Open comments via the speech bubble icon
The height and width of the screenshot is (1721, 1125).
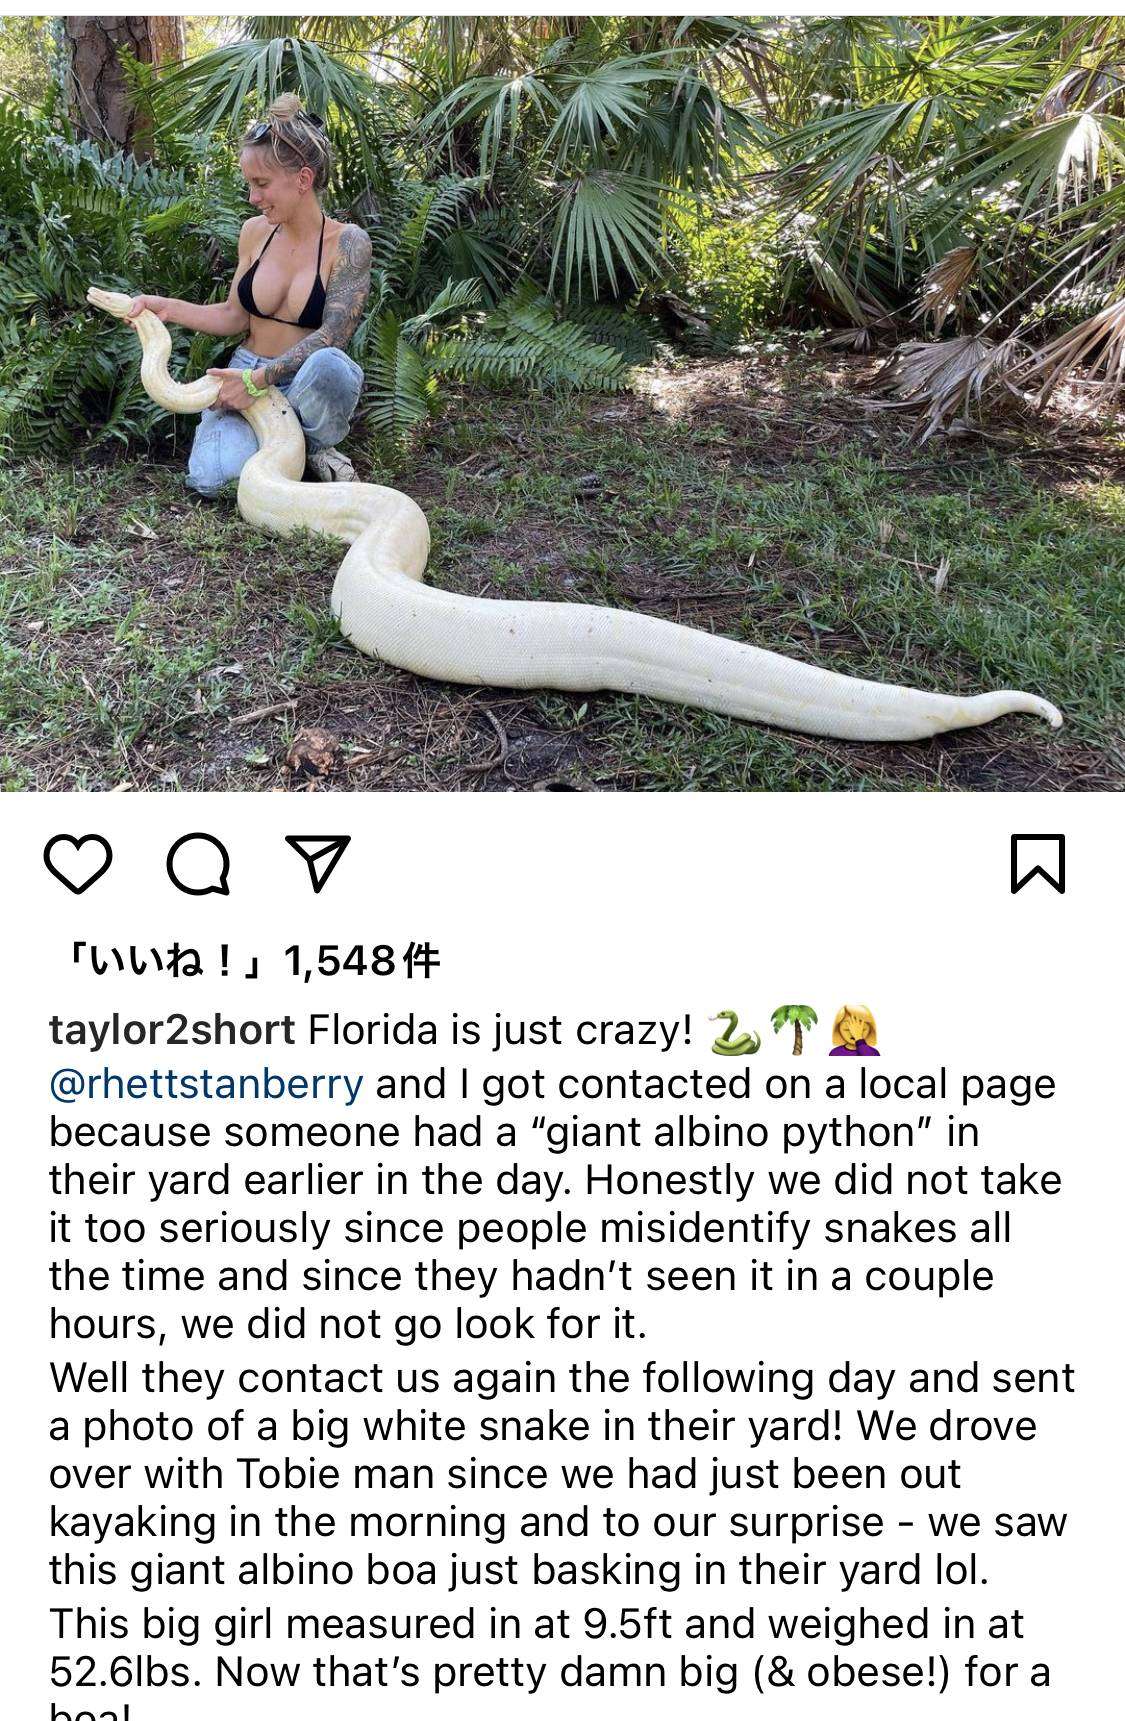199,864
